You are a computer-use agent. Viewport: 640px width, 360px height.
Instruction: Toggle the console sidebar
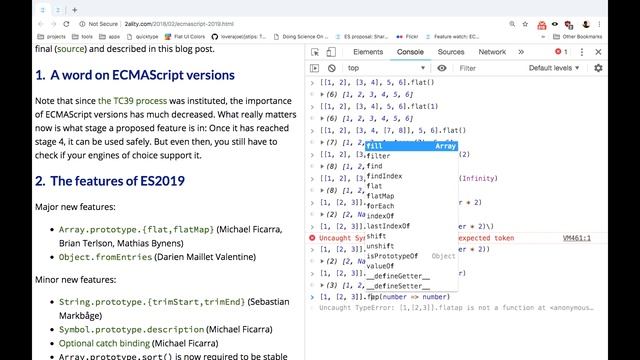pos(315,68)
